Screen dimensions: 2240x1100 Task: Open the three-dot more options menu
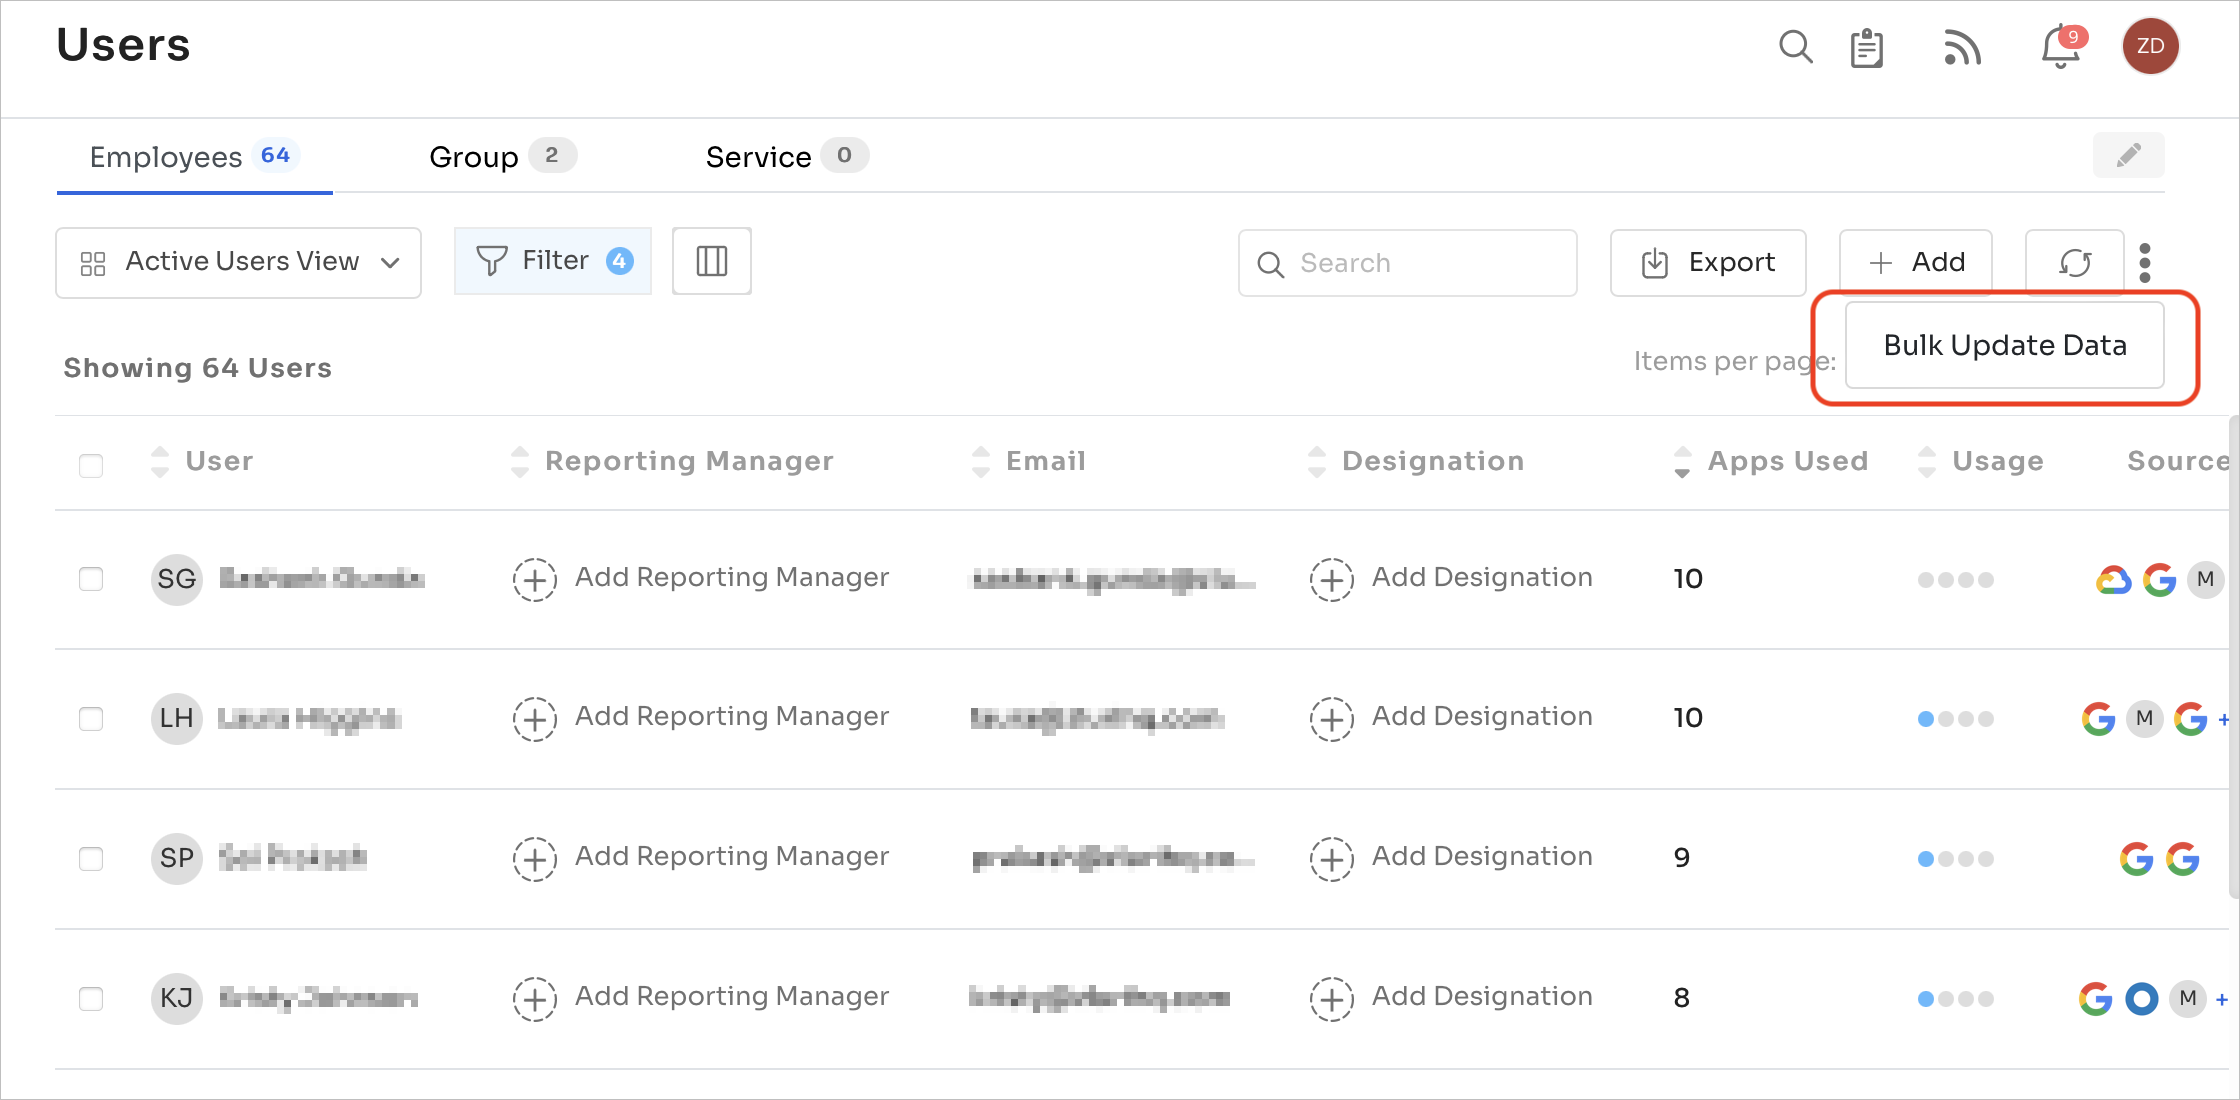click(2145, 263)
